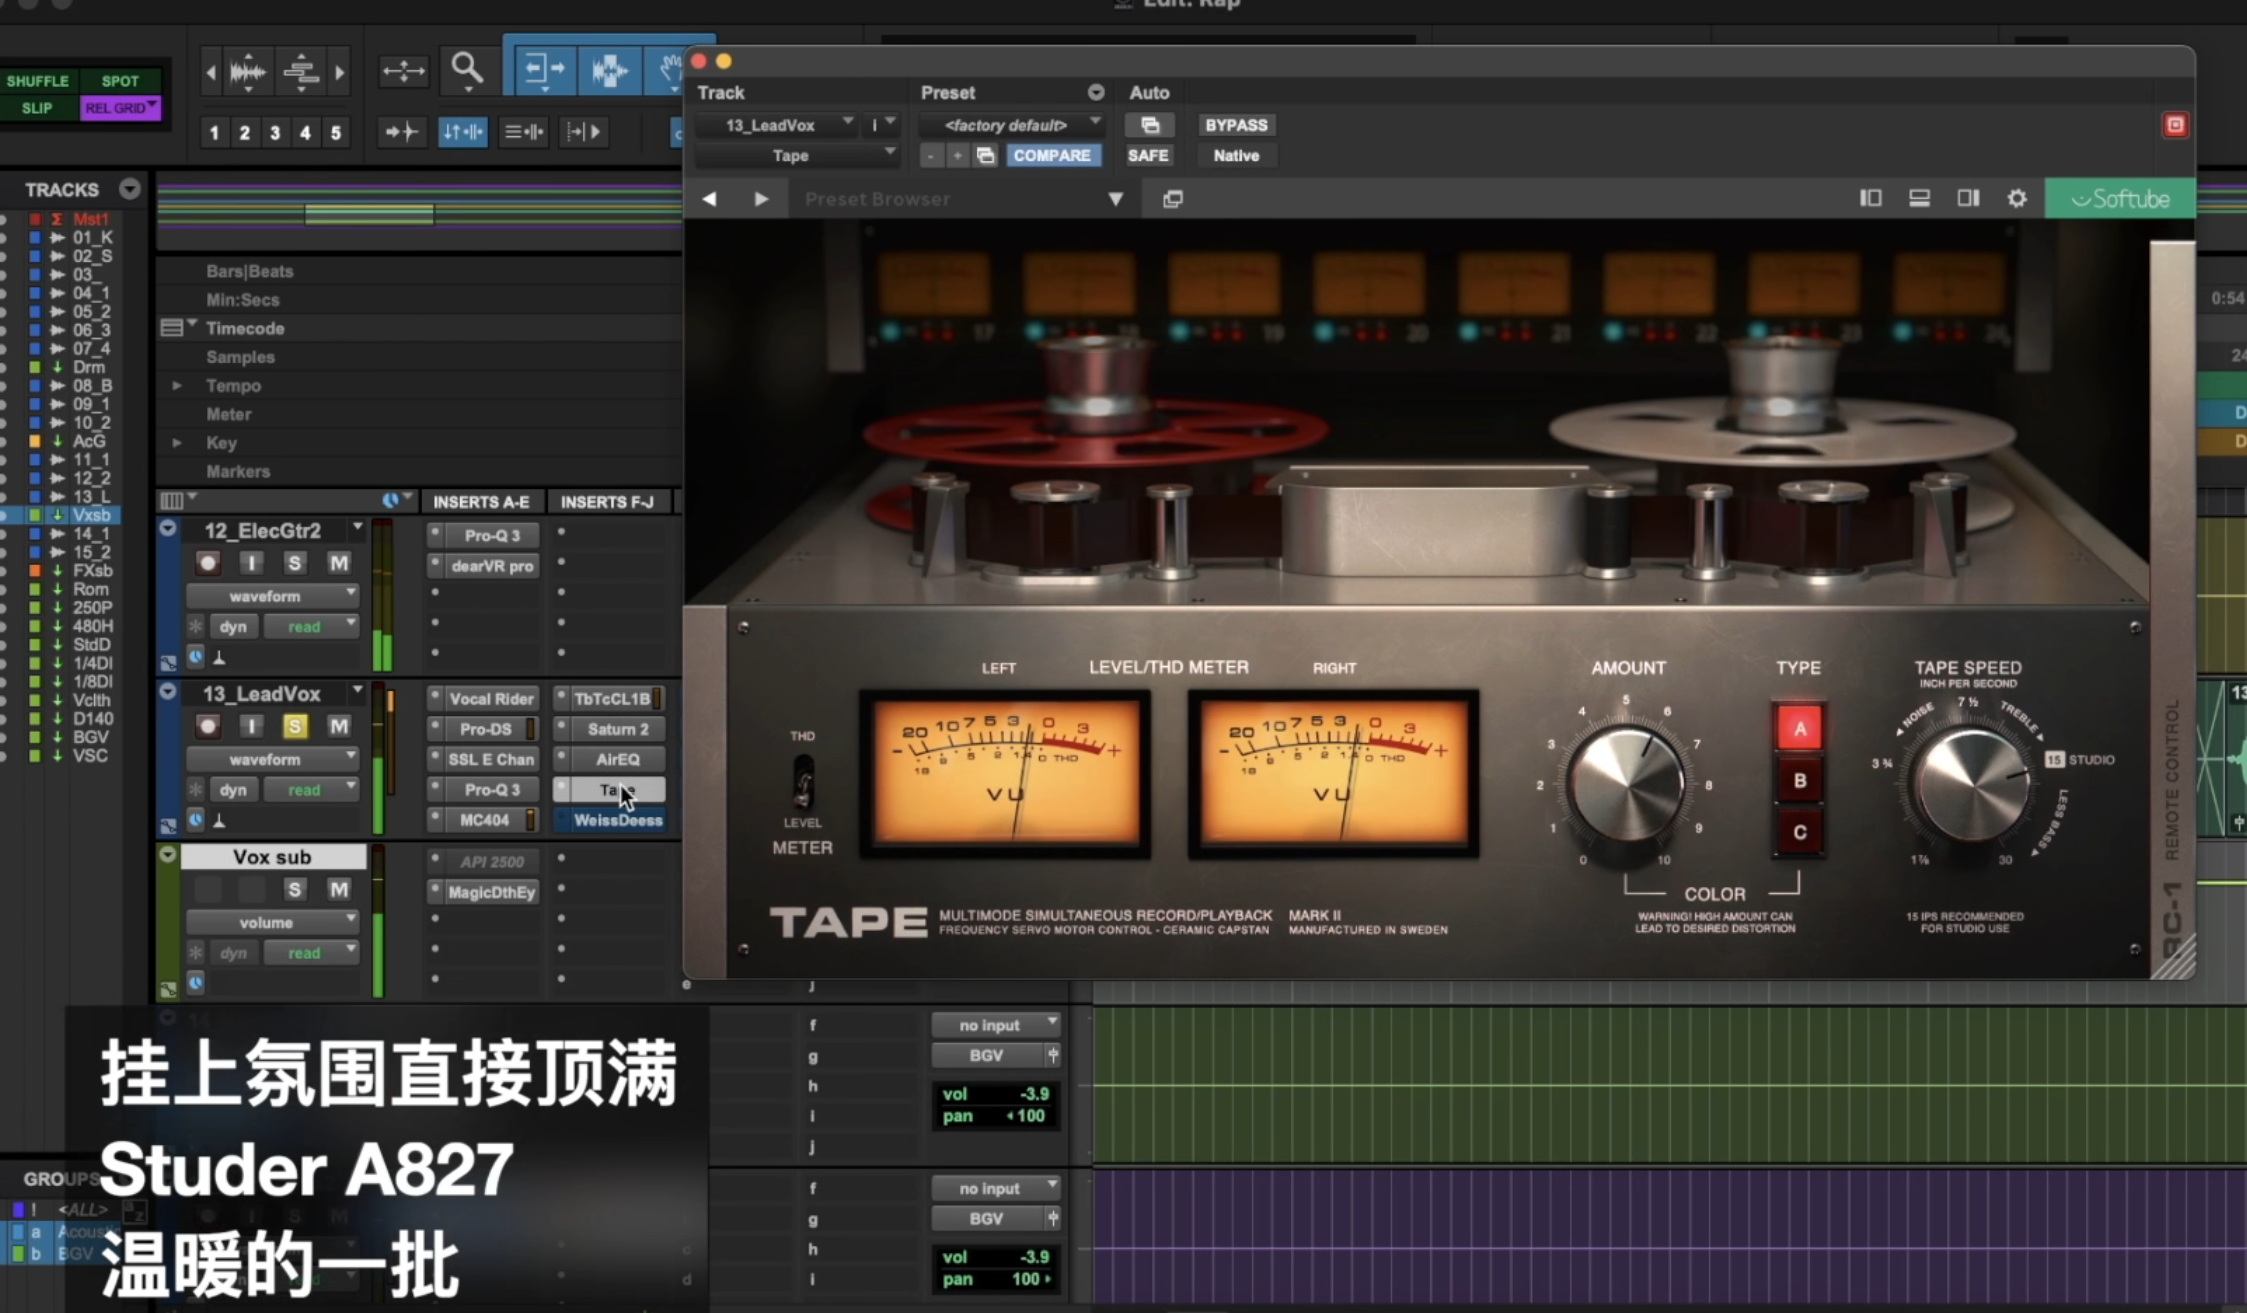Unsolo the 13_LeadVox track
The image size is (2247, 1313).
(294, 726)
